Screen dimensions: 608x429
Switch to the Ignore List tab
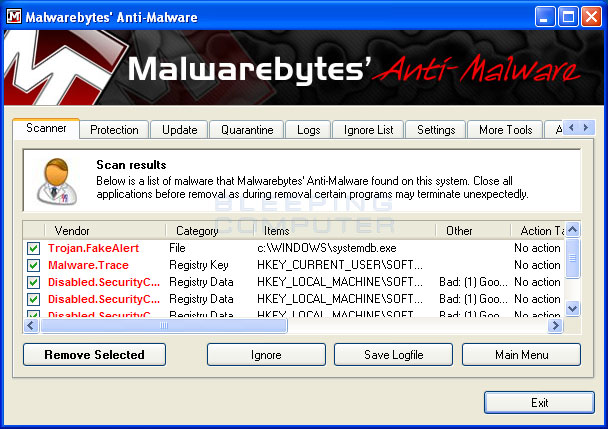pyautogui.click(x=368, y=130)
